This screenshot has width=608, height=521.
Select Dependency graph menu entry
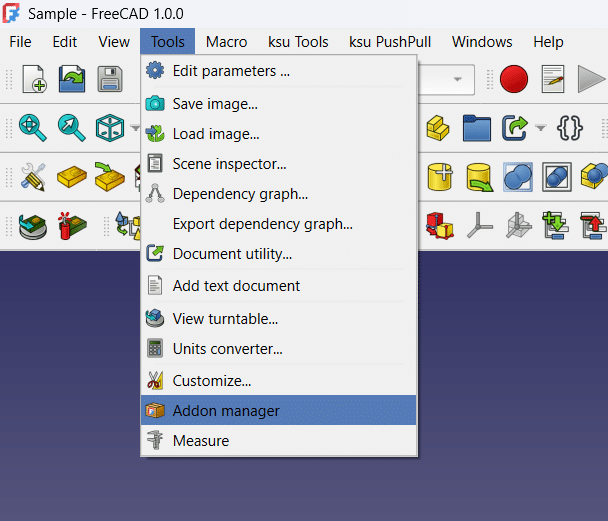pos(279,193)
